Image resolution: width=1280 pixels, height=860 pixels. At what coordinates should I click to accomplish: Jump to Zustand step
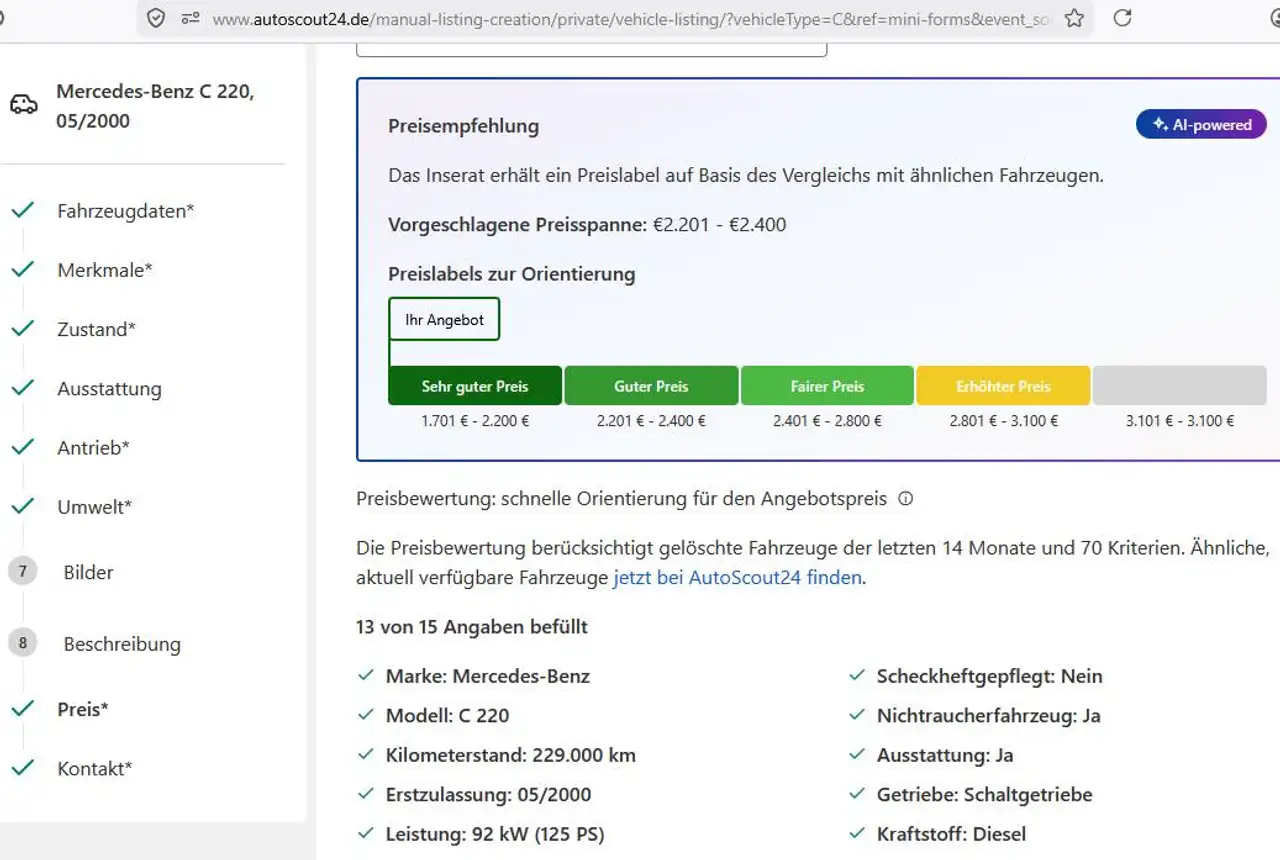point(96,329)
